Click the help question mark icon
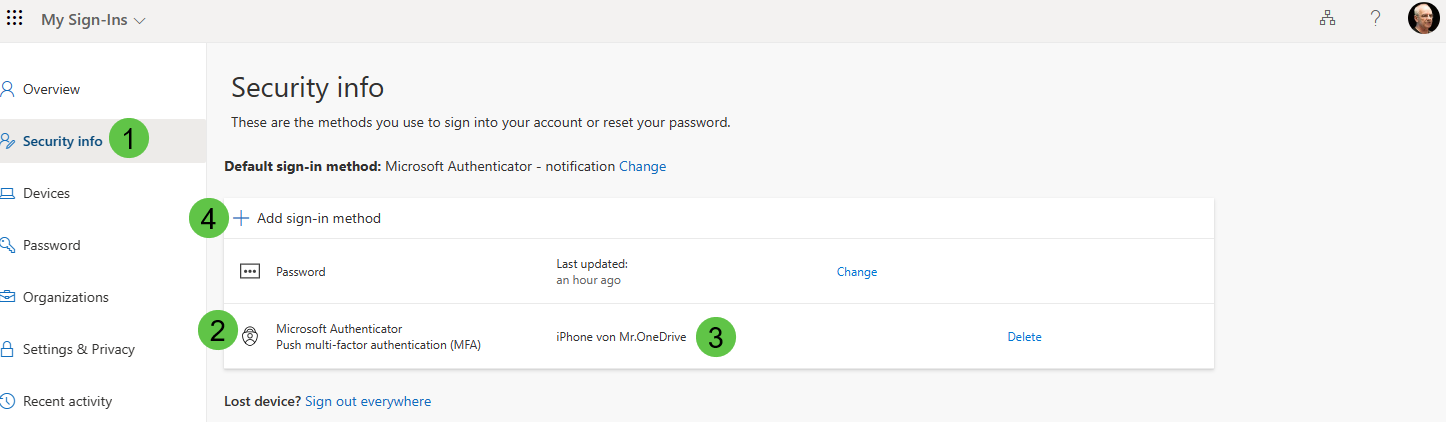The height and width of the screenshot is (422, 1446). pos(1376,19)
